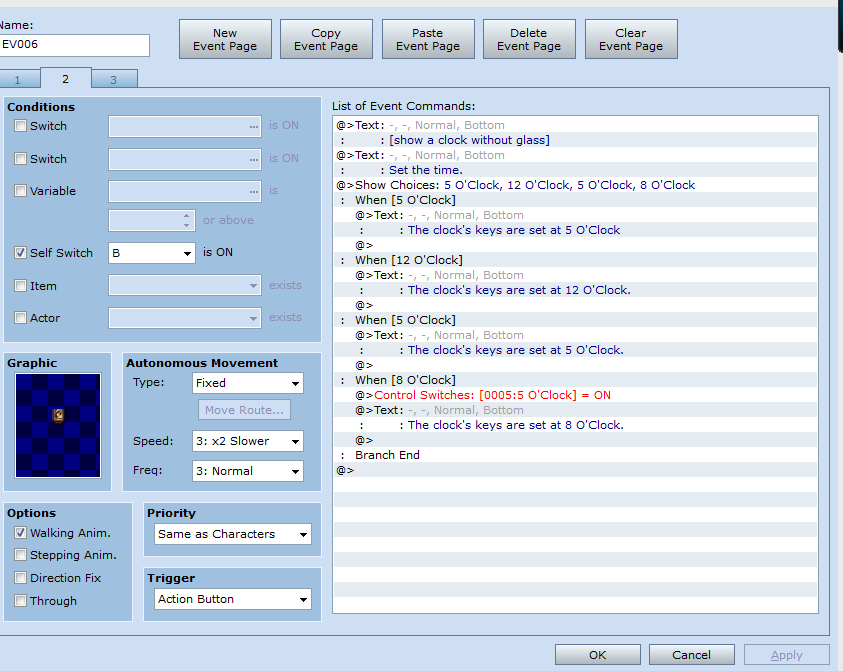
Task: Click inside the event Name field
Action: click(74, 45)
